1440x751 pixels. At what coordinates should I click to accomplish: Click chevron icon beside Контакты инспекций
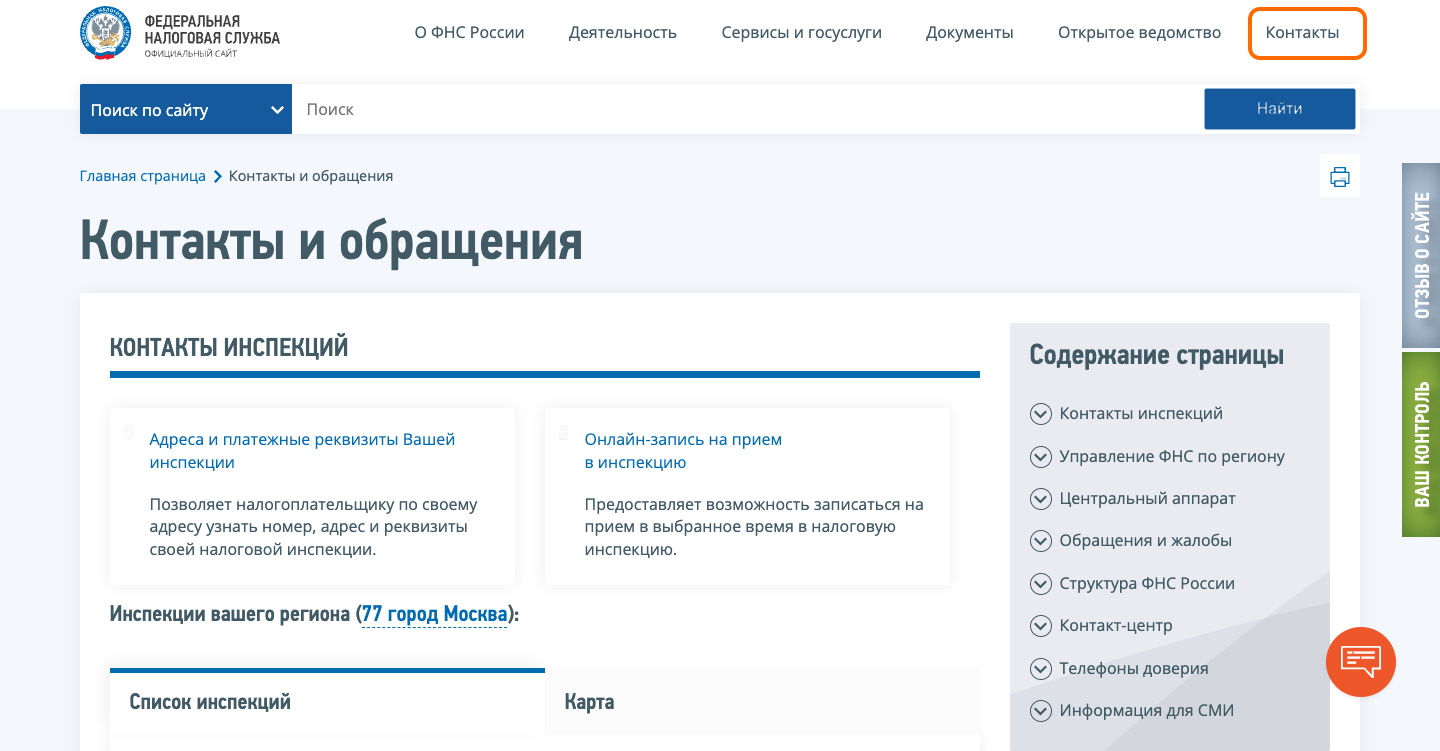click(1041, 414)
